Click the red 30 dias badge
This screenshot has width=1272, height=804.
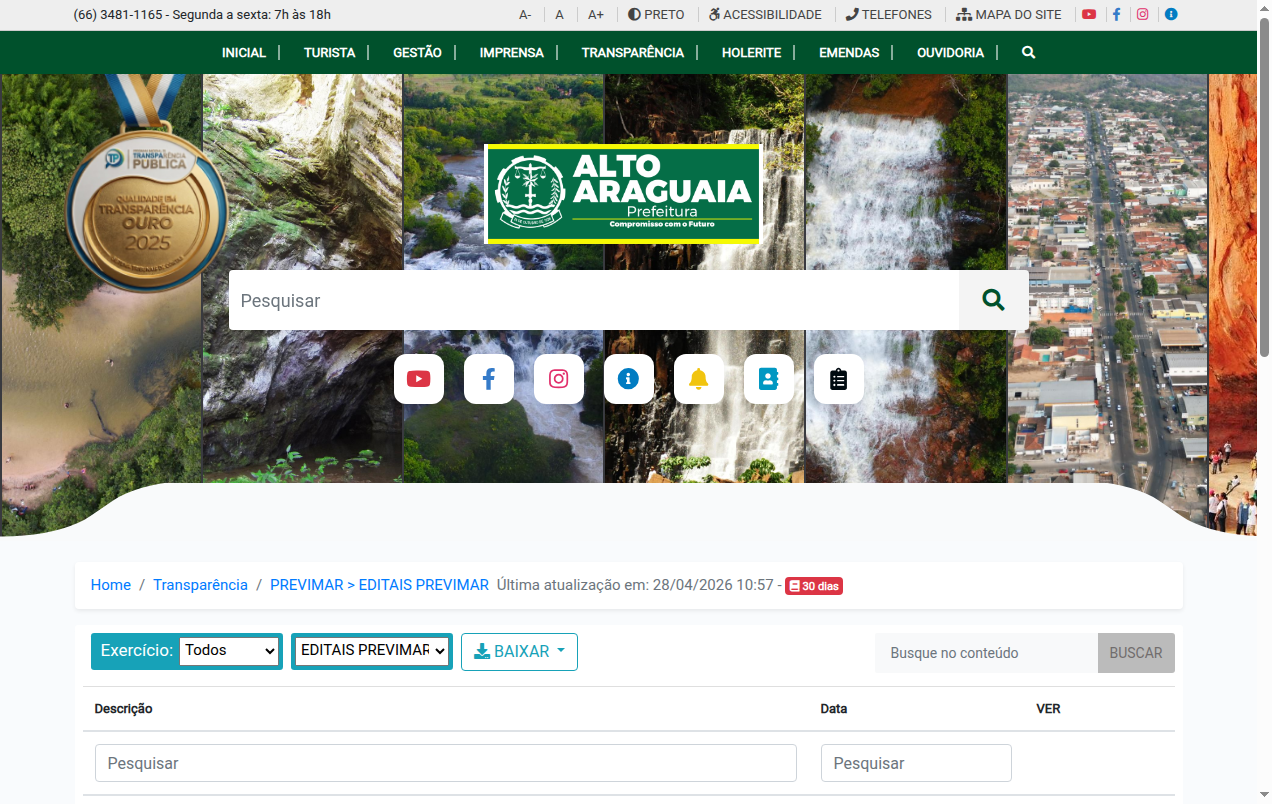(814, 586)
